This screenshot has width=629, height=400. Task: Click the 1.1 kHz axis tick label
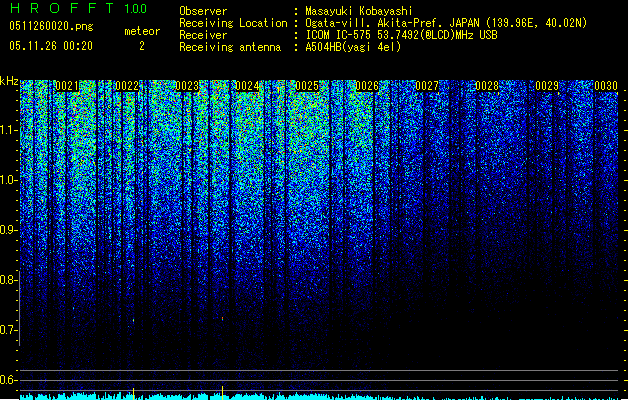pyautogui.click(x=9, y=130)
